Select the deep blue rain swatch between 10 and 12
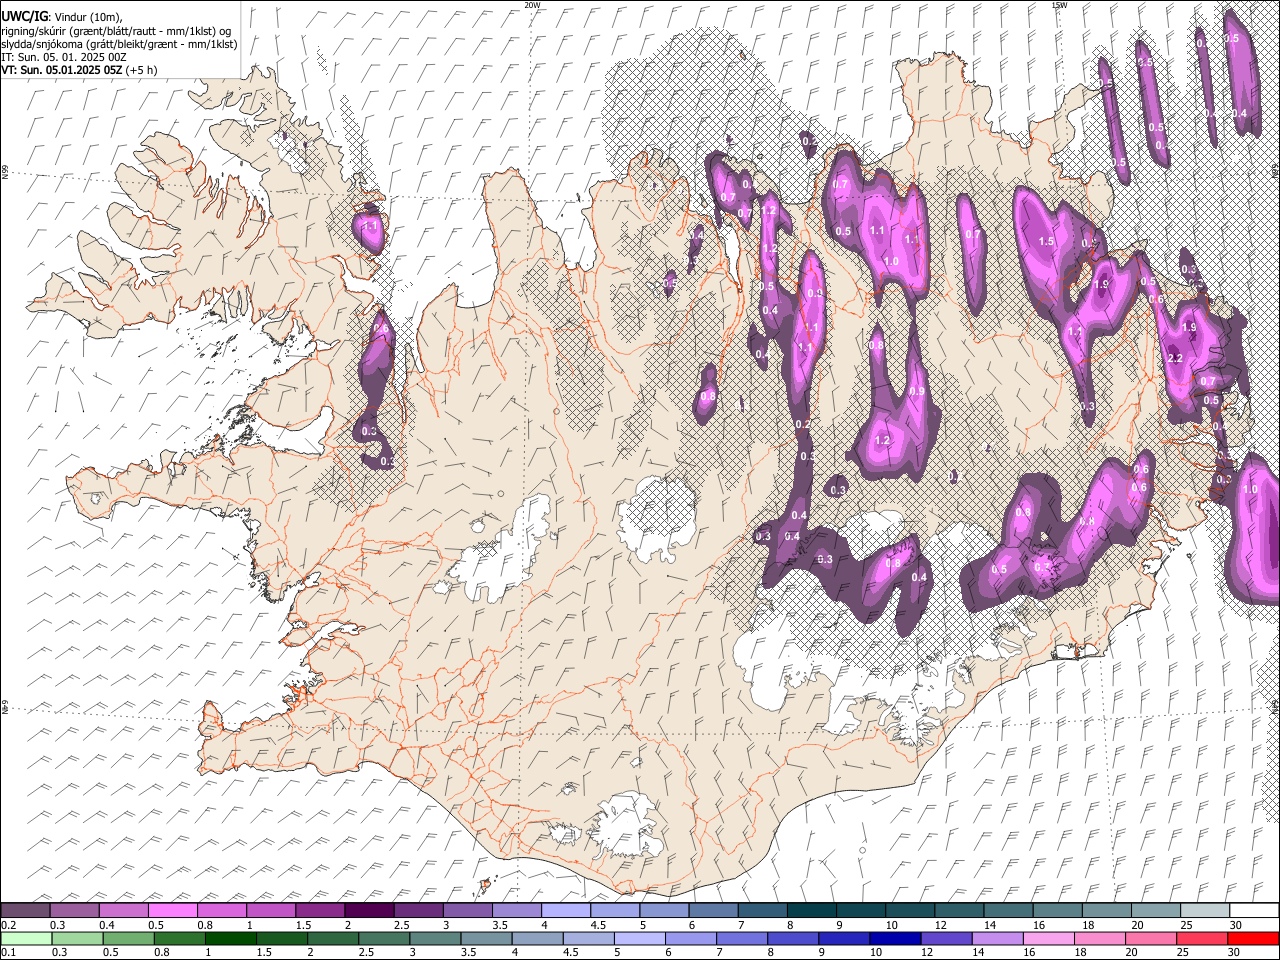This screenshot has height=960, width=1280. click(896, 938)
